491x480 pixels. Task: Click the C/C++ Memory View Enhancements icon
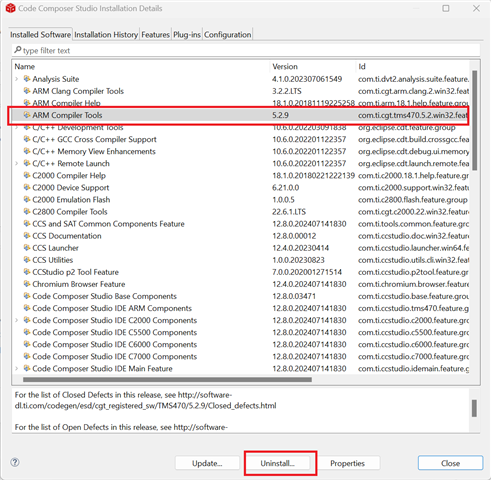[27, 151]
